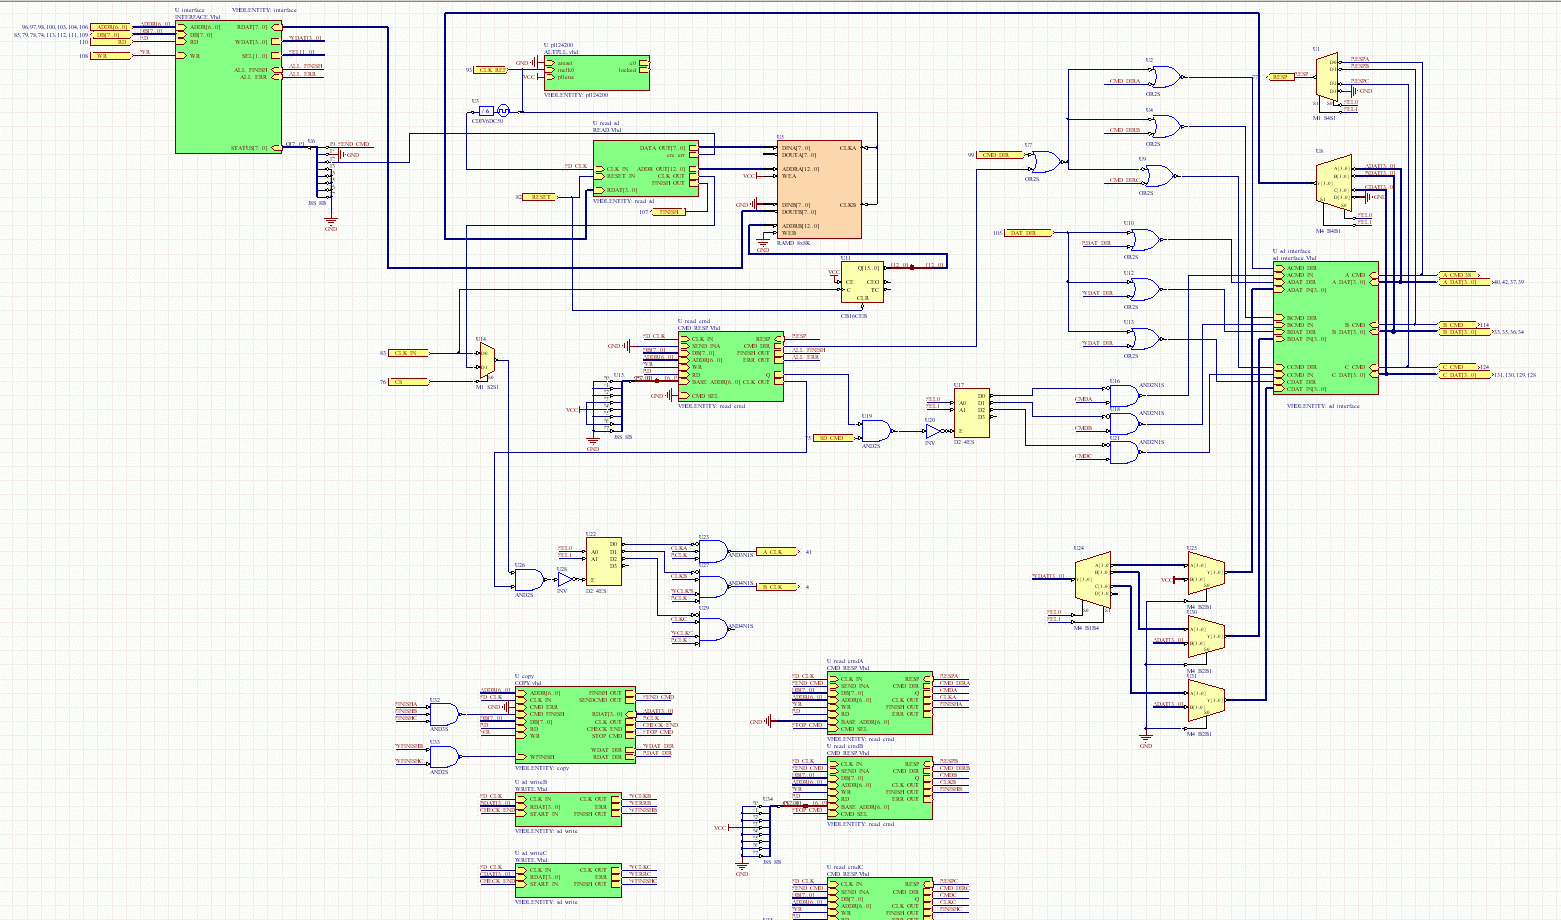Select the U17 D2_4ES decoder
Viewport: 1561px width, 920px height.
point(971,413)
